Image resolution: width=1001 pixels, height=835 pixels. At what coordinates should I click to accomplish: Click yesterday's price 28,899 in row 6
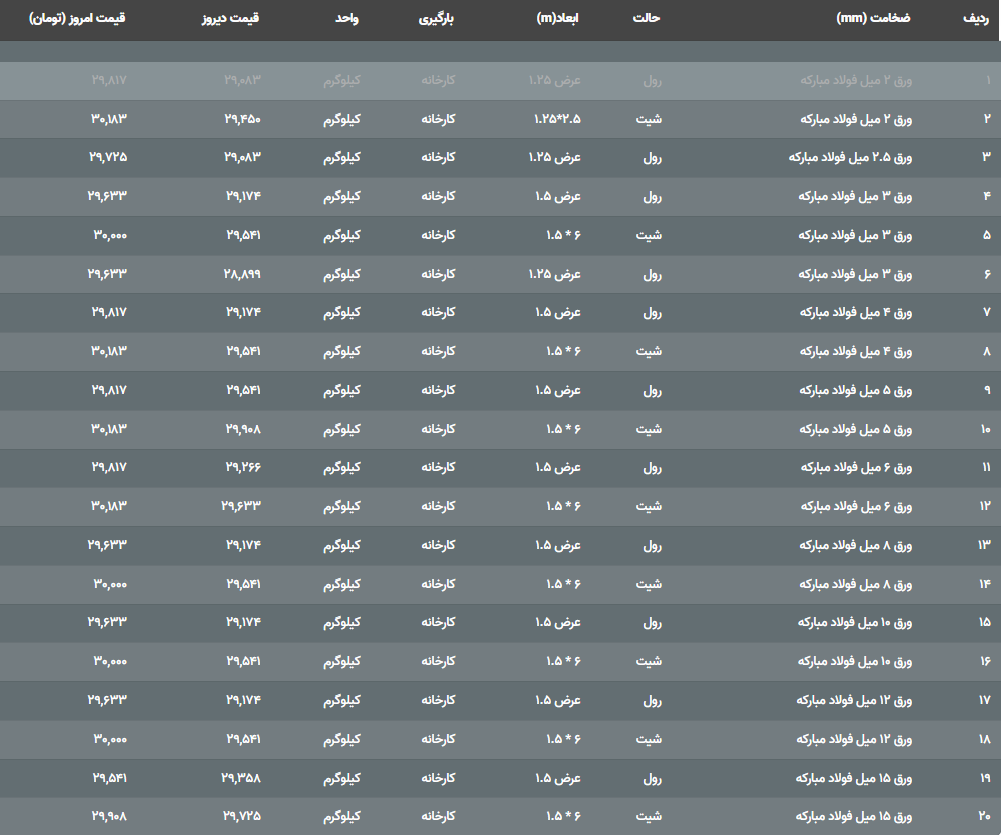tap(243, 273)
